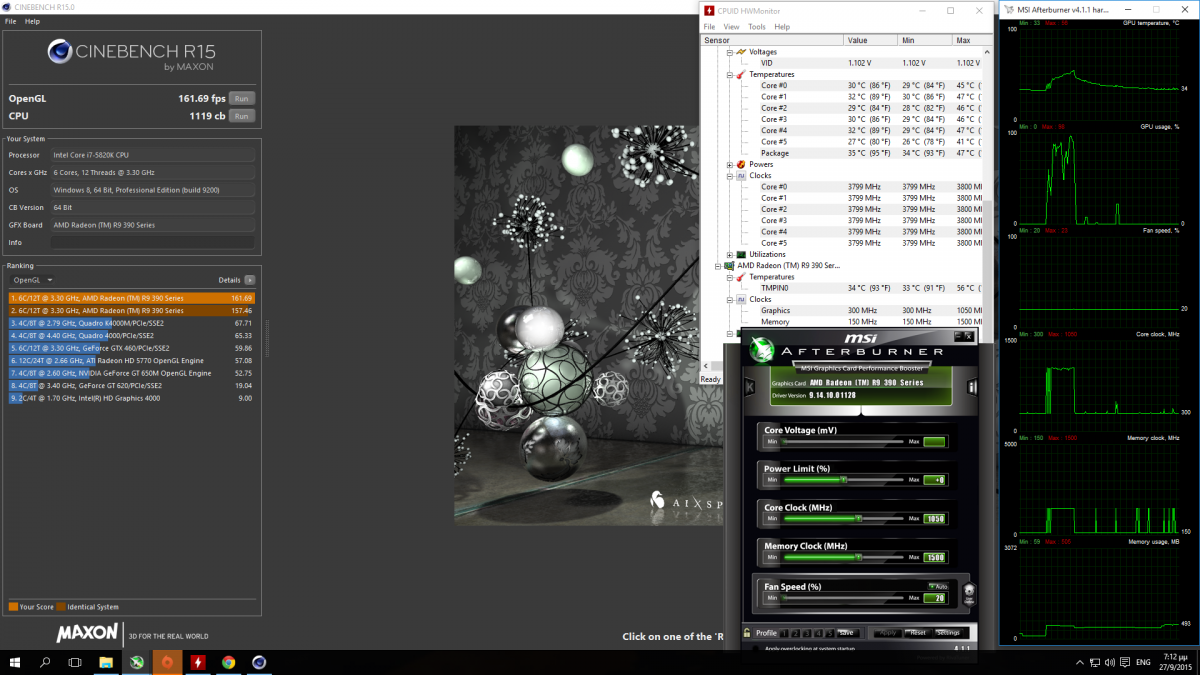The height and width of the screenshot is (675, 1200).
Task: Adjust the Core Voltage slider in Afterburner
Action: [844, 441]
